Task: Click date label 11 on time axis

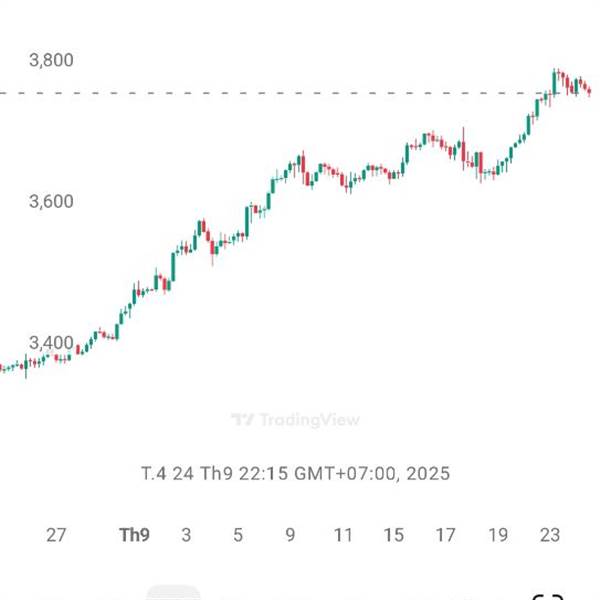Action: (343, 535)
